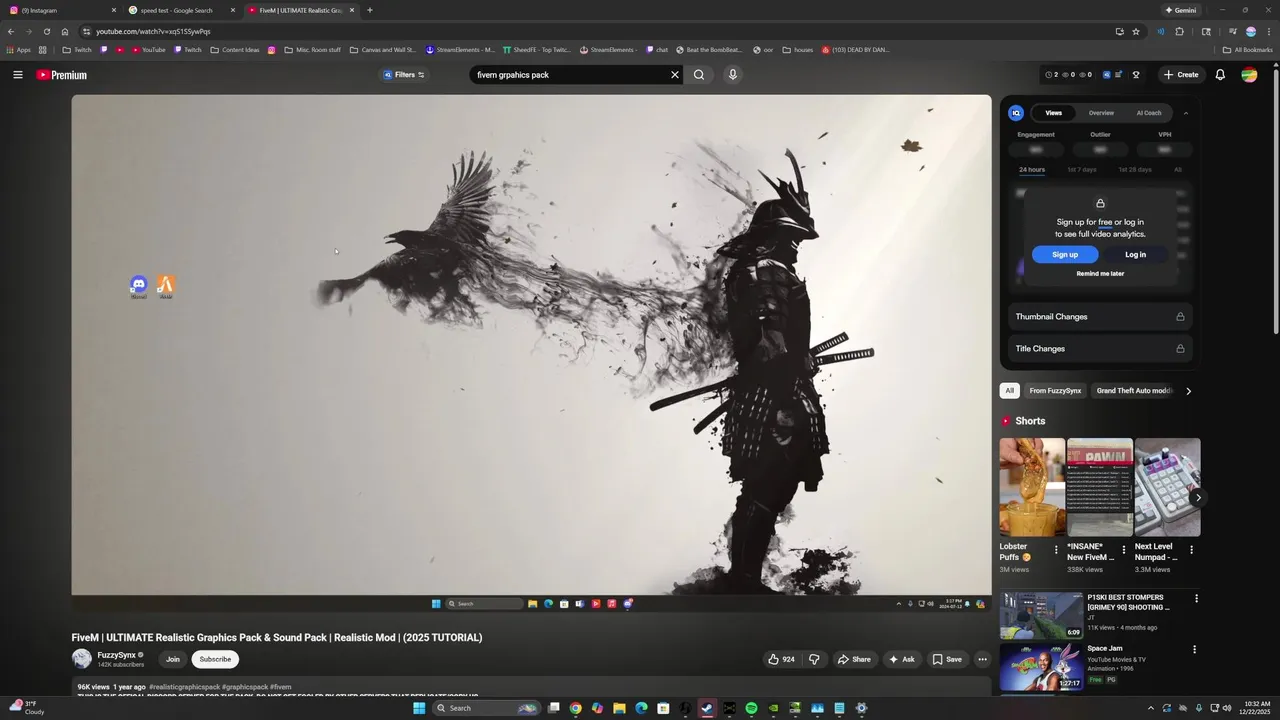Open the 'houses' bookmark folder
Screen dimensions: 1280x720
tap(798, 49)
